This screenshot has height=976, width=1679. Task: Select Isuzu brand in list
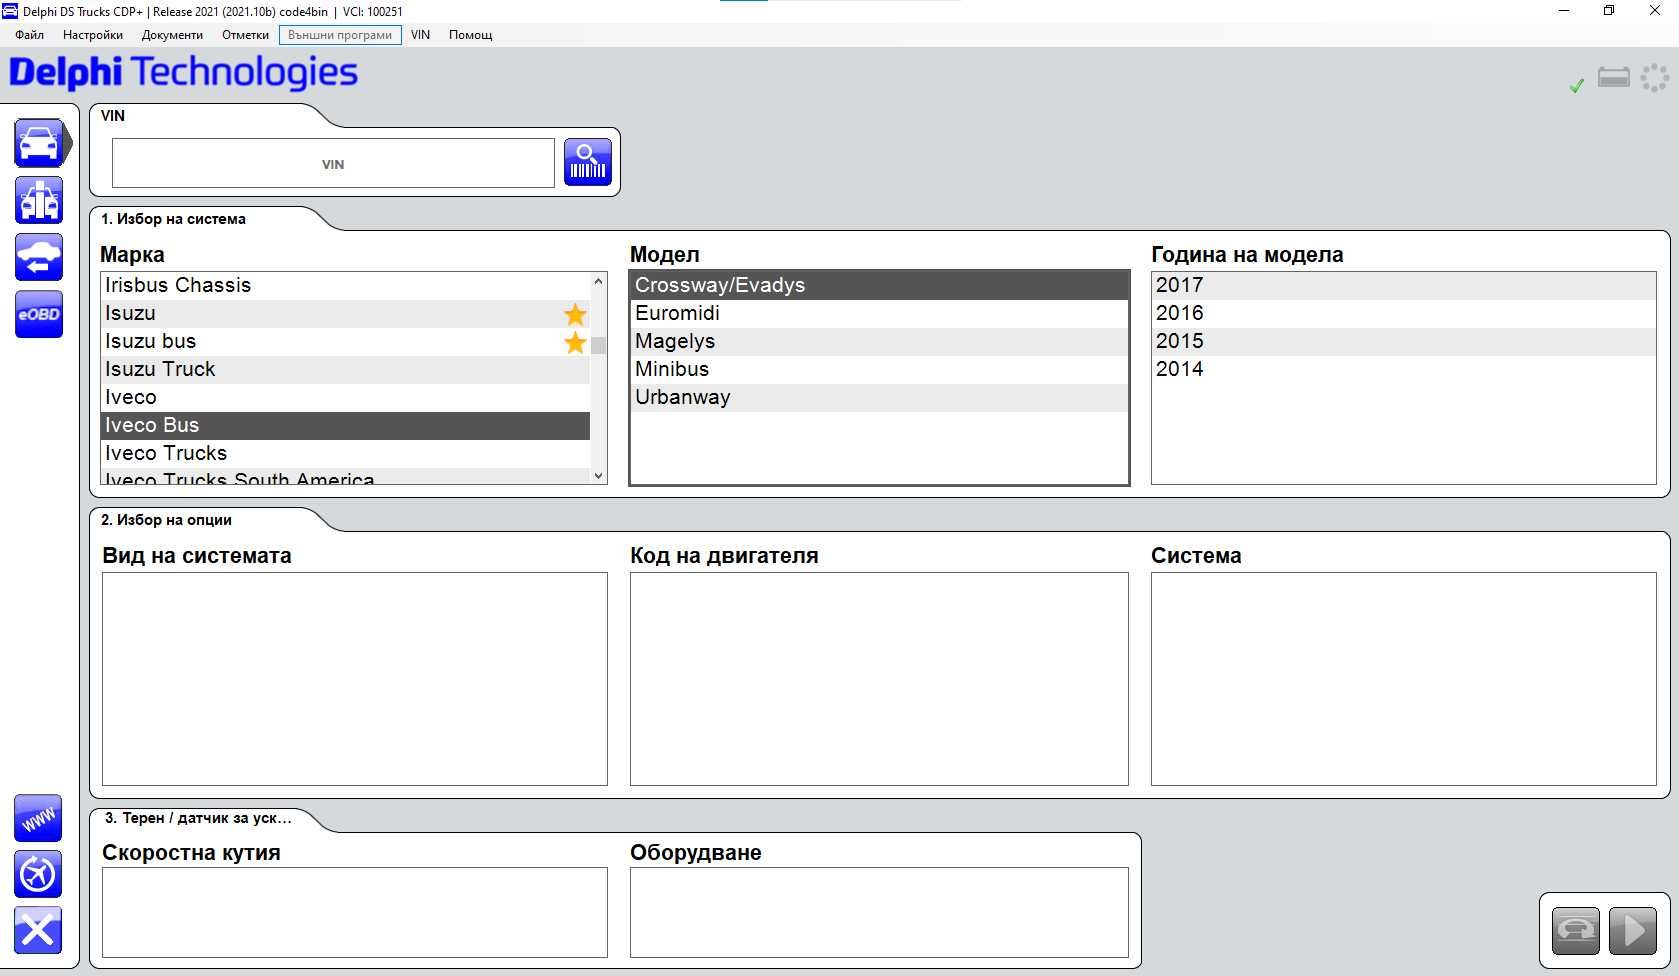pyautogui.click(x=345, y=313)
